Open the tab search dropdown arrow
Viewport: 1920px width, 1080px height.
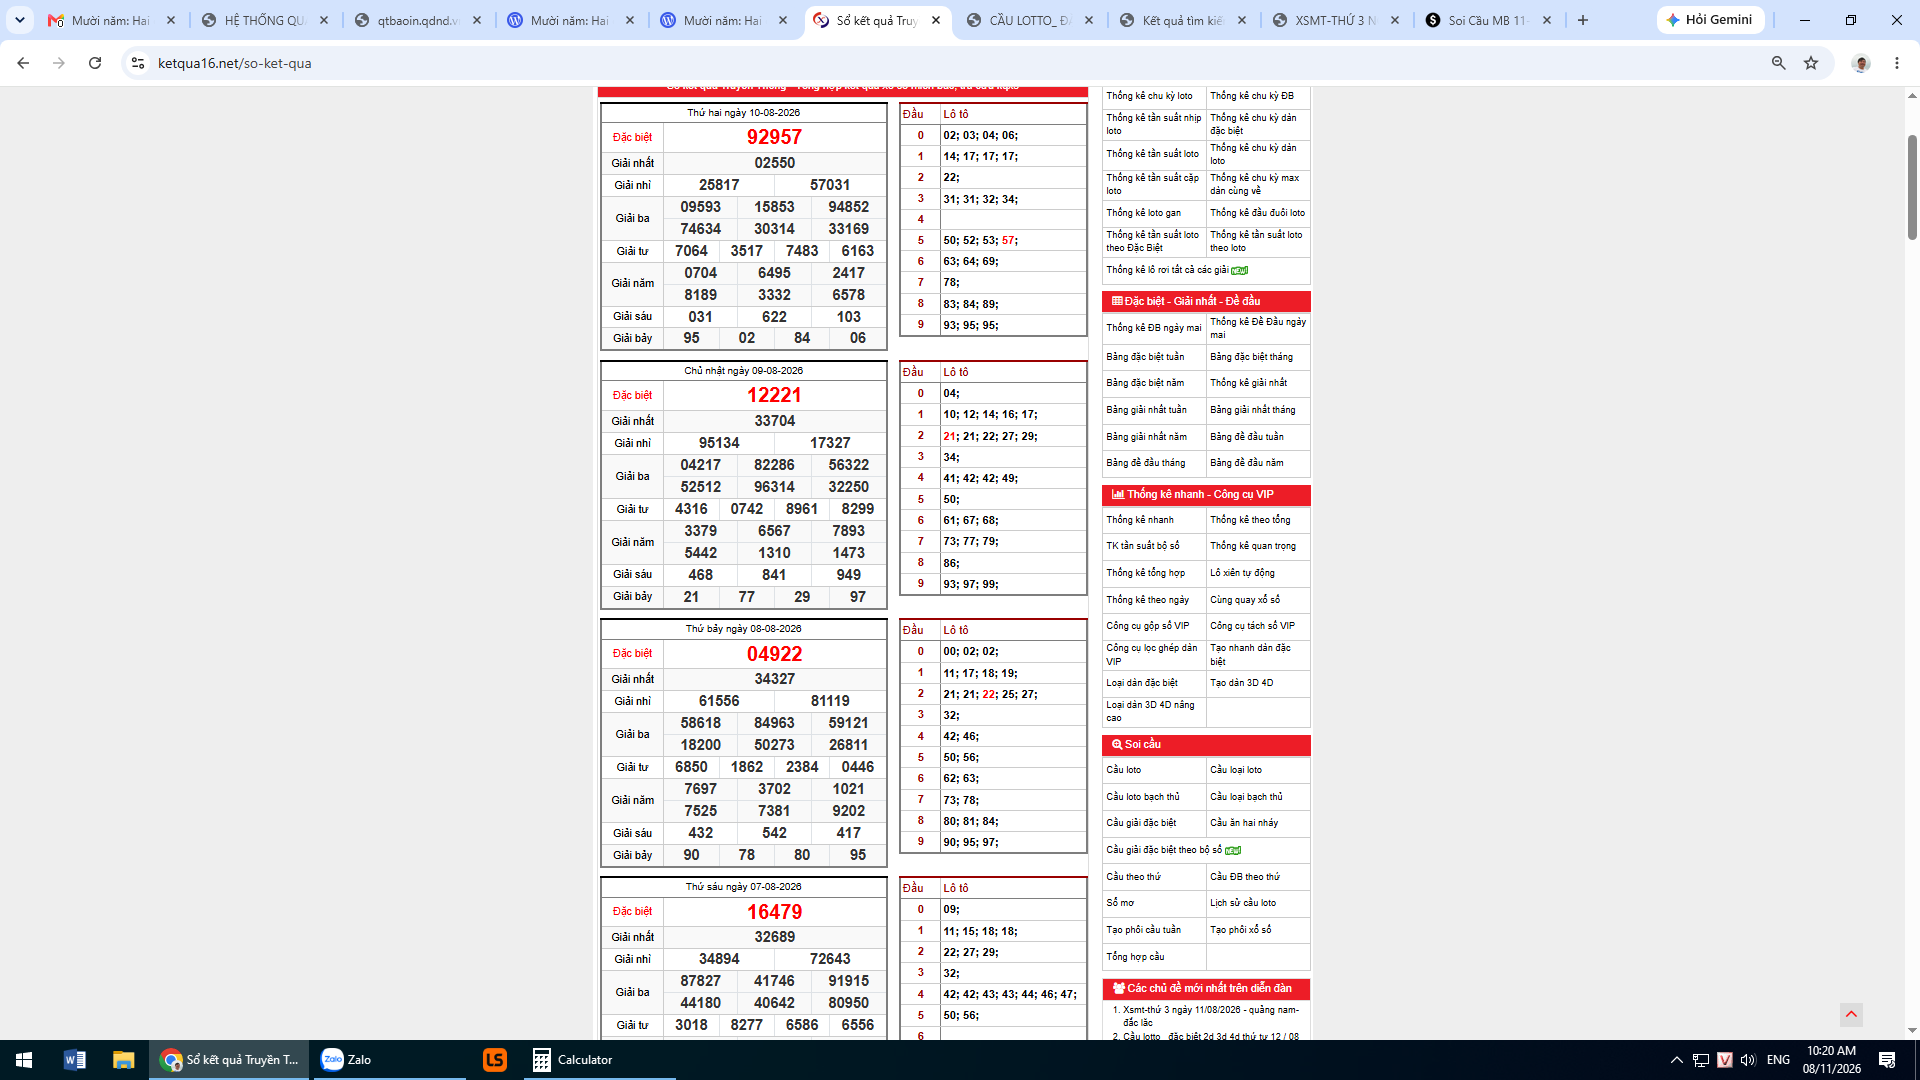(x=20, y=20)
